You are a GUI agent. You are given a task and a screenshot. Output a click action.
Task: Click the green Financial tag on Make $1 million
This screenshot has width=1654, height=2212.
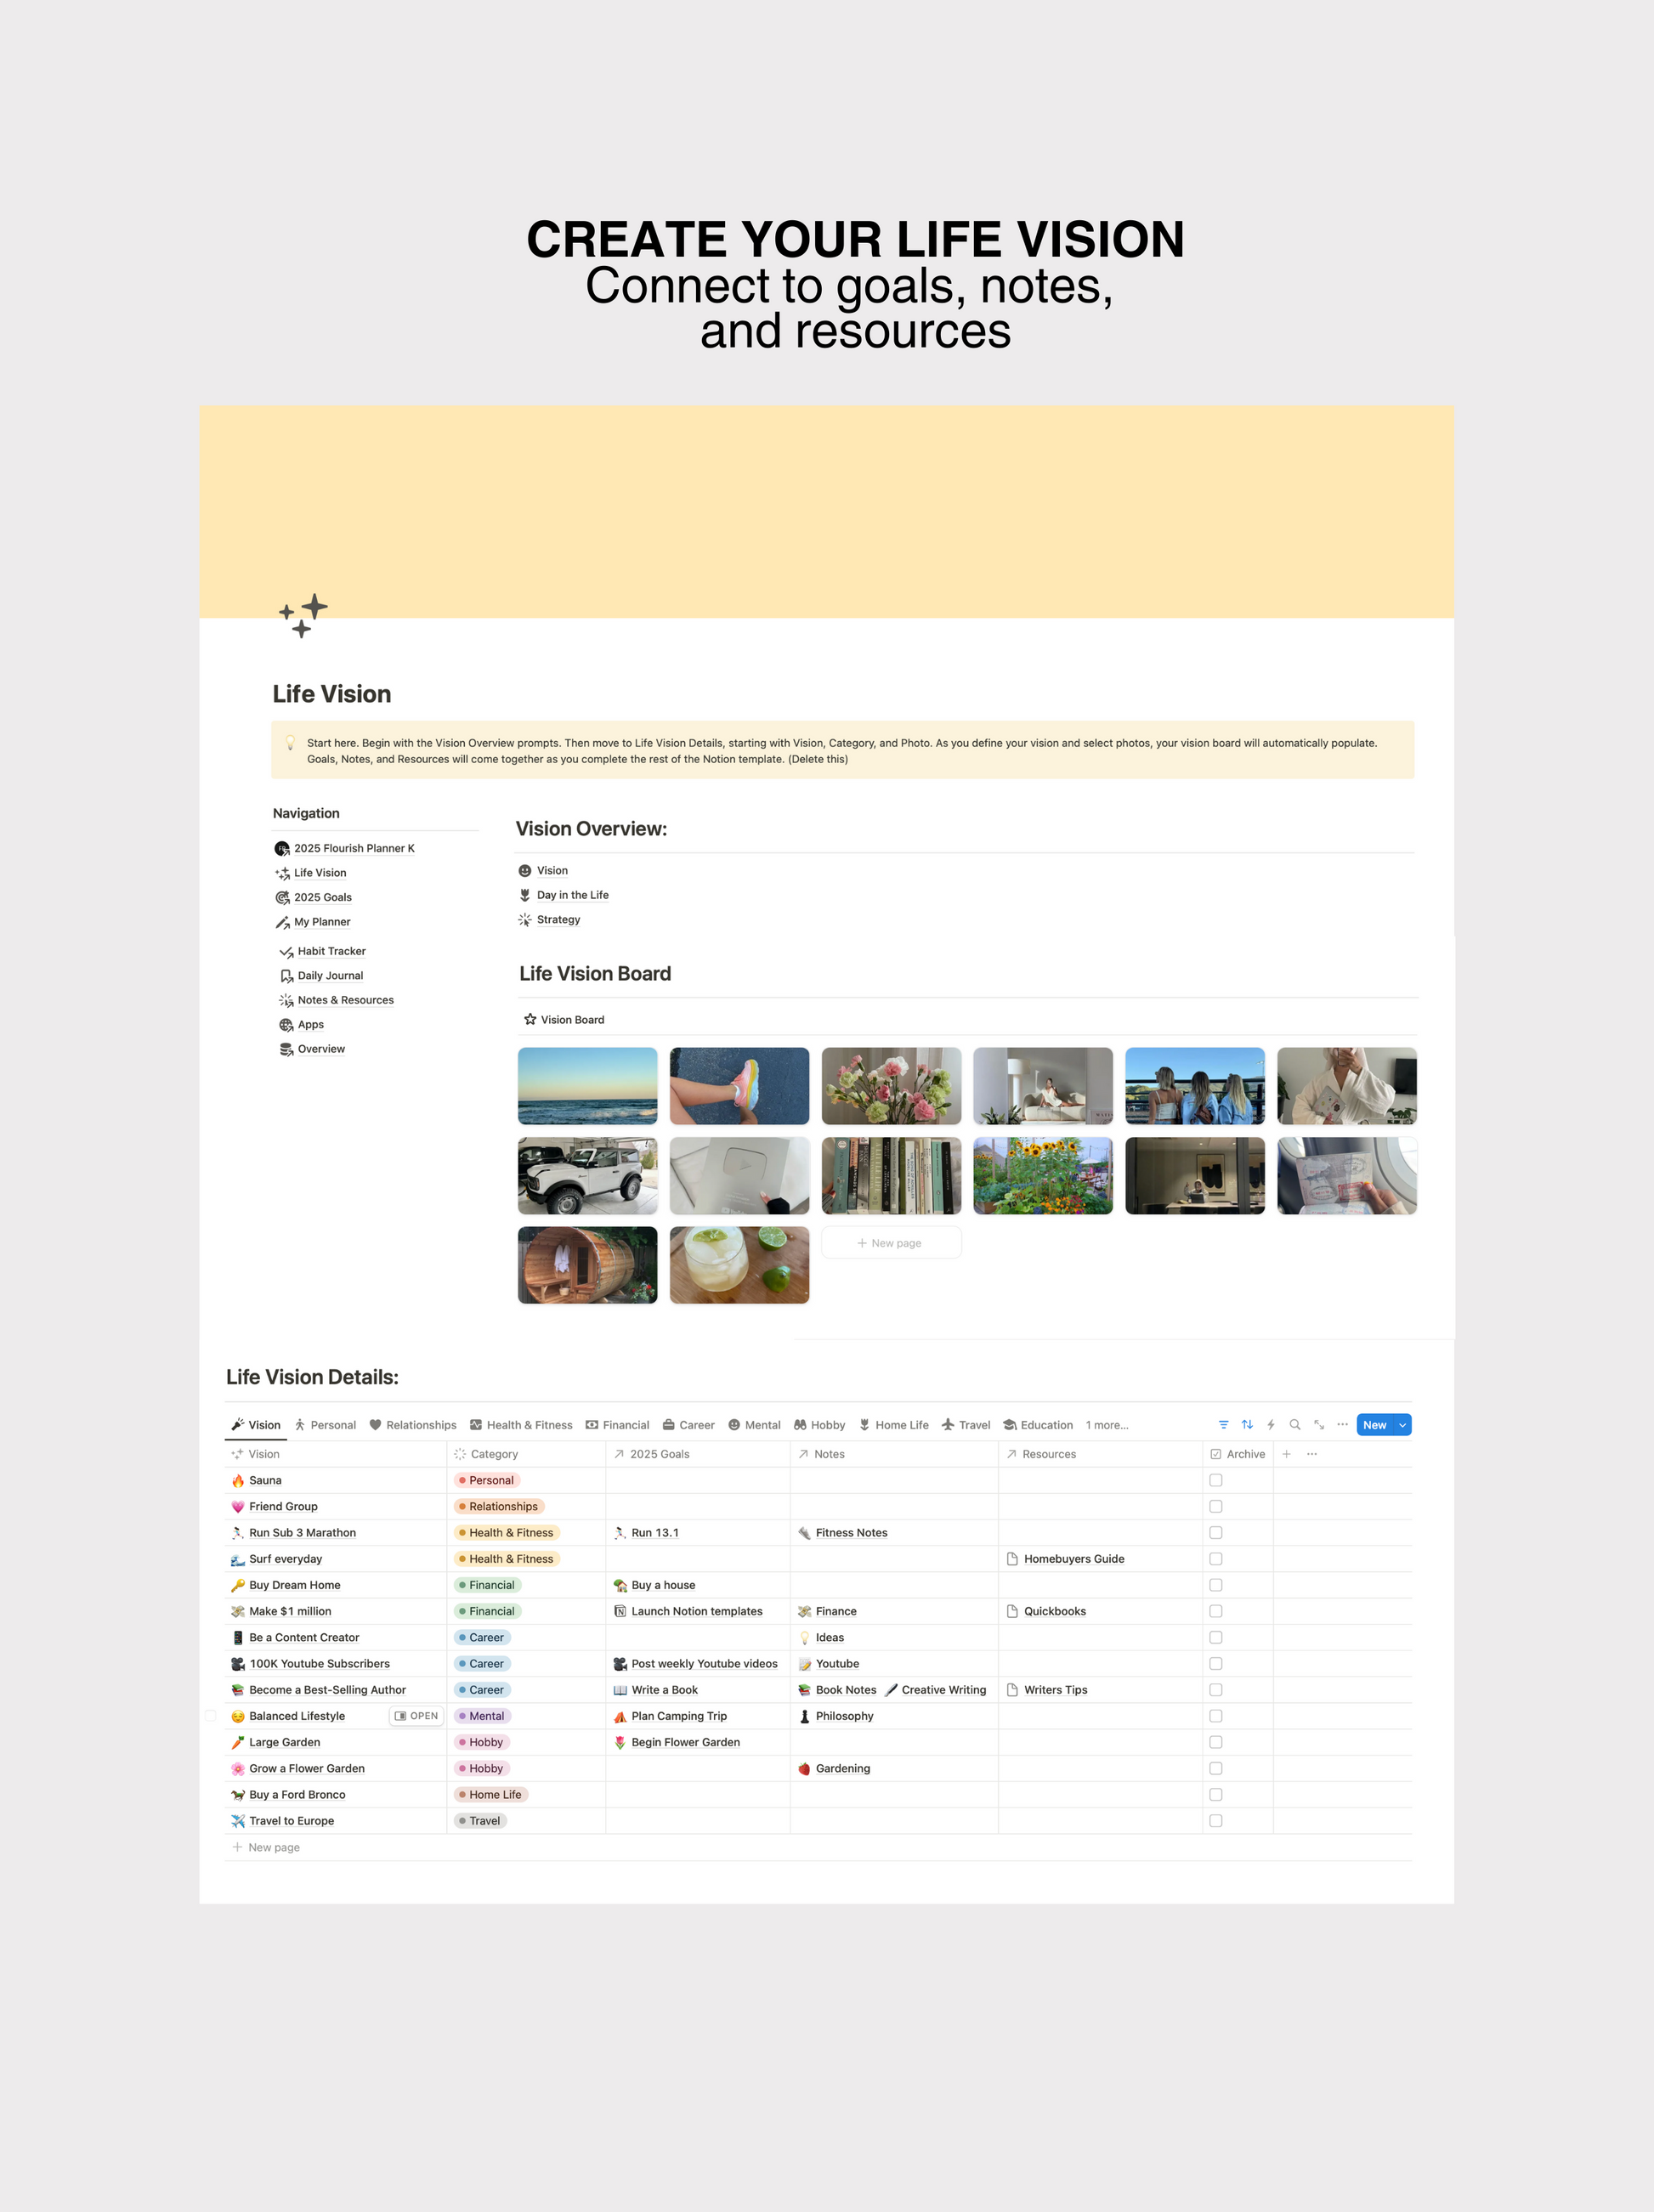tap(488, 1611)
